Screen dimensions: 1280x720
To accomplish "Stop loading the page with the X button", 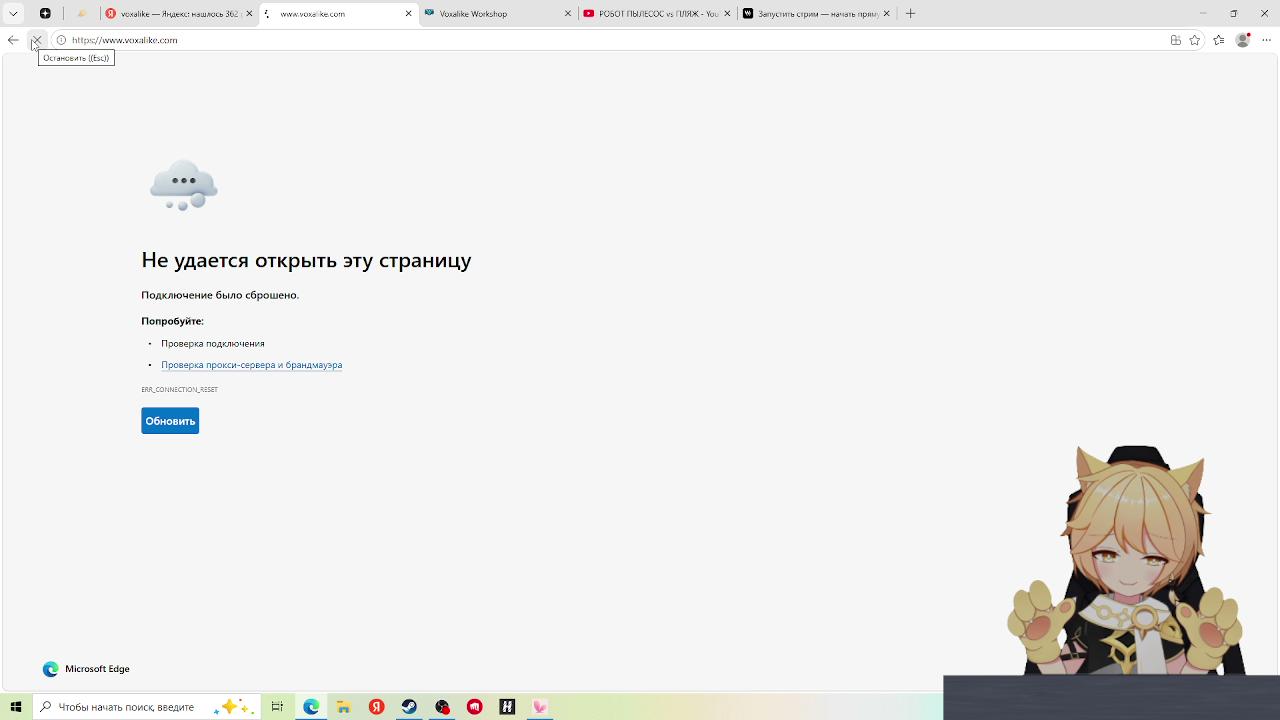I will [36, 40].
